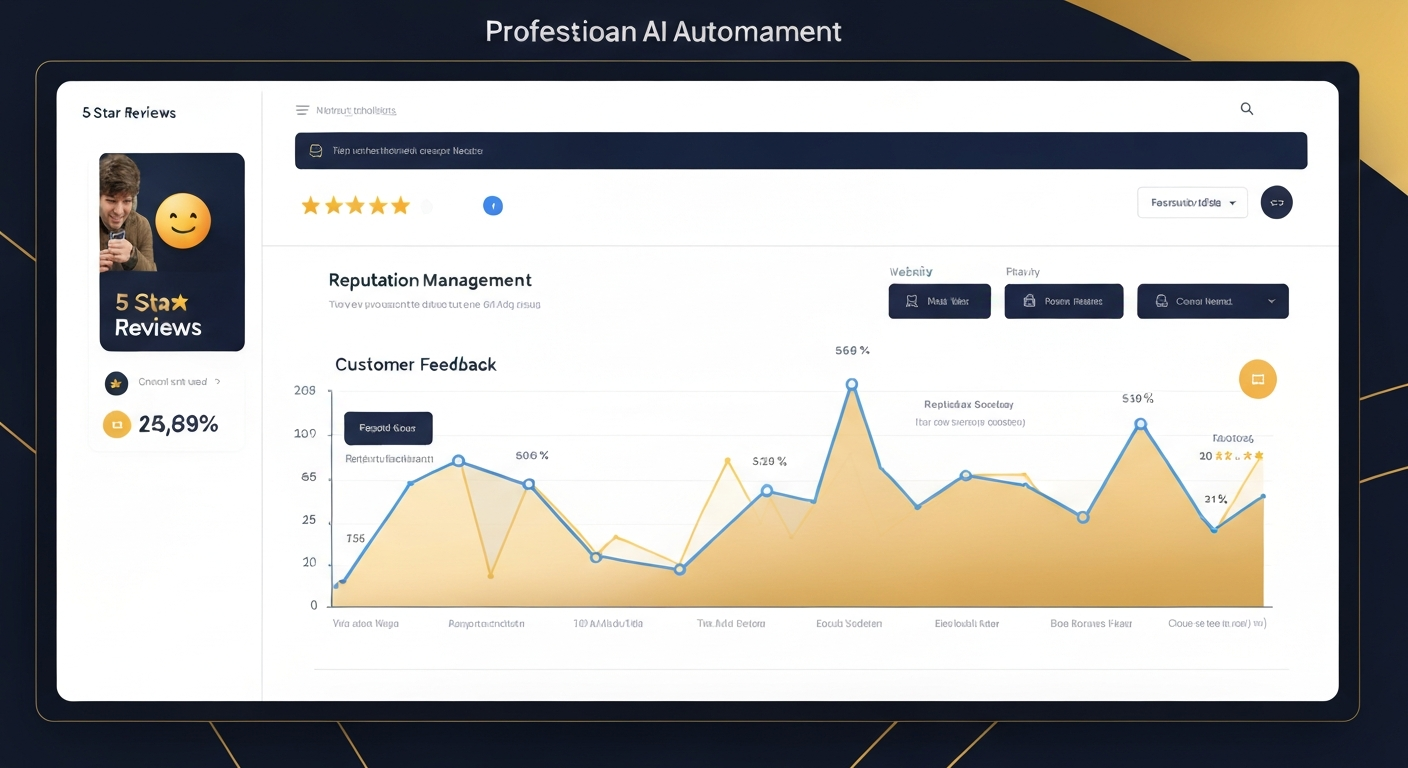Select the icon in the dark notification banner
Screen dimensions: 1408x768
pyautogui.click(x=316, y=151)
